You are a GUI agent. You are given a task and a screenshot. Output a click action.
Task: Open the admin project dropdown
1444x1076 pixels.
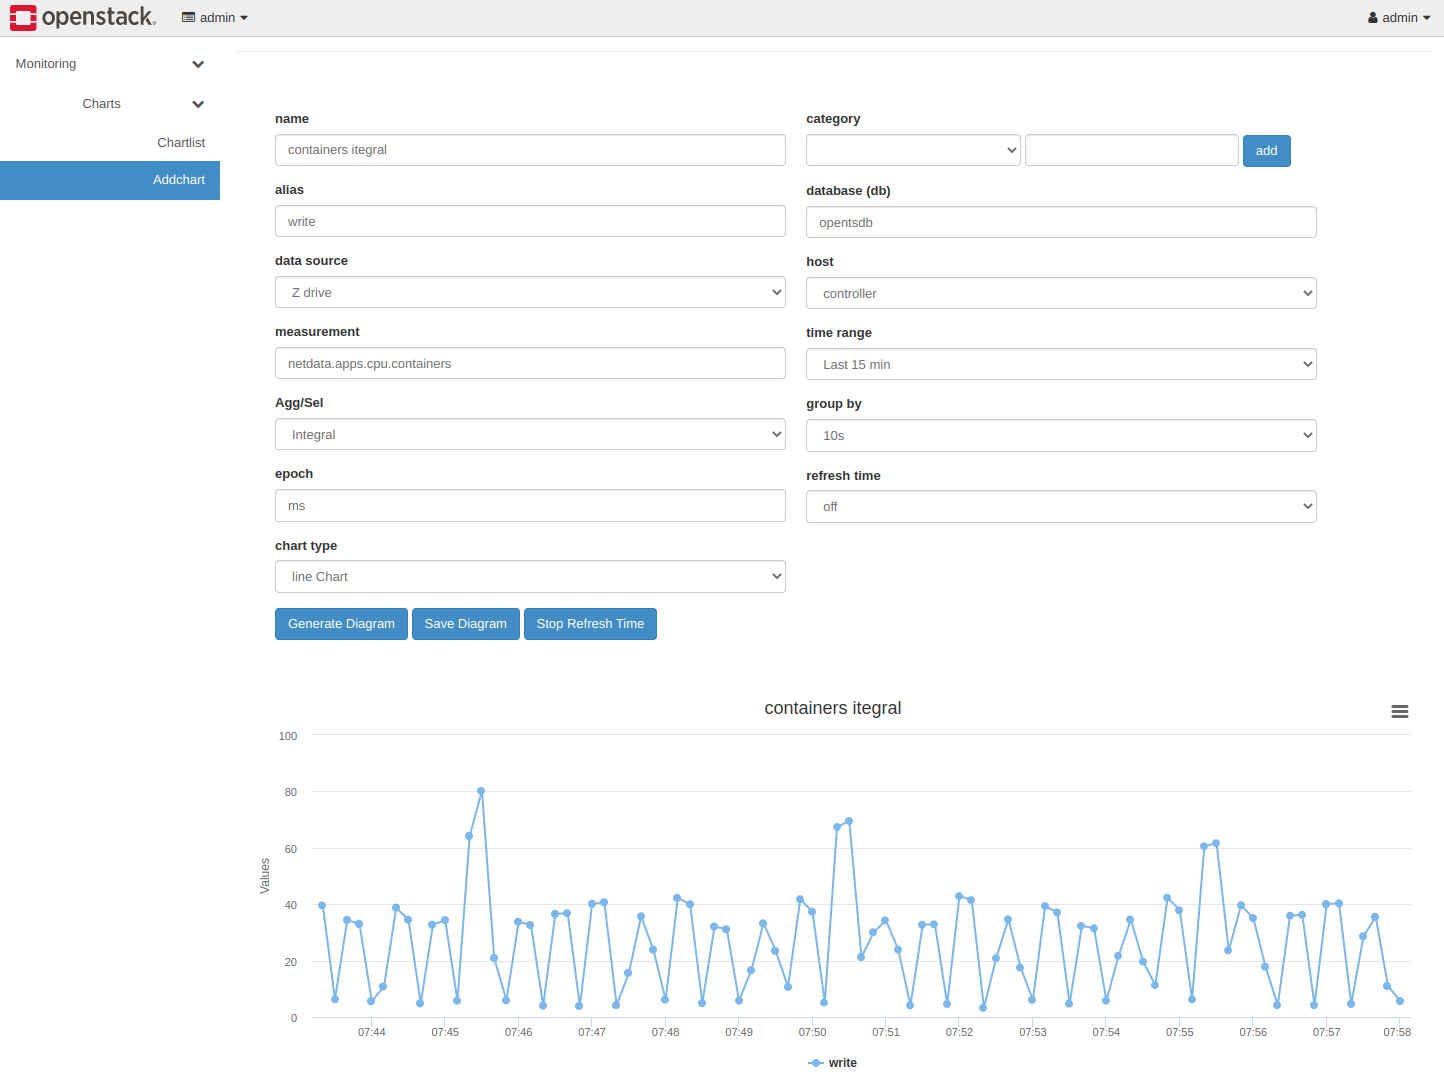click(x=215, y=18)
